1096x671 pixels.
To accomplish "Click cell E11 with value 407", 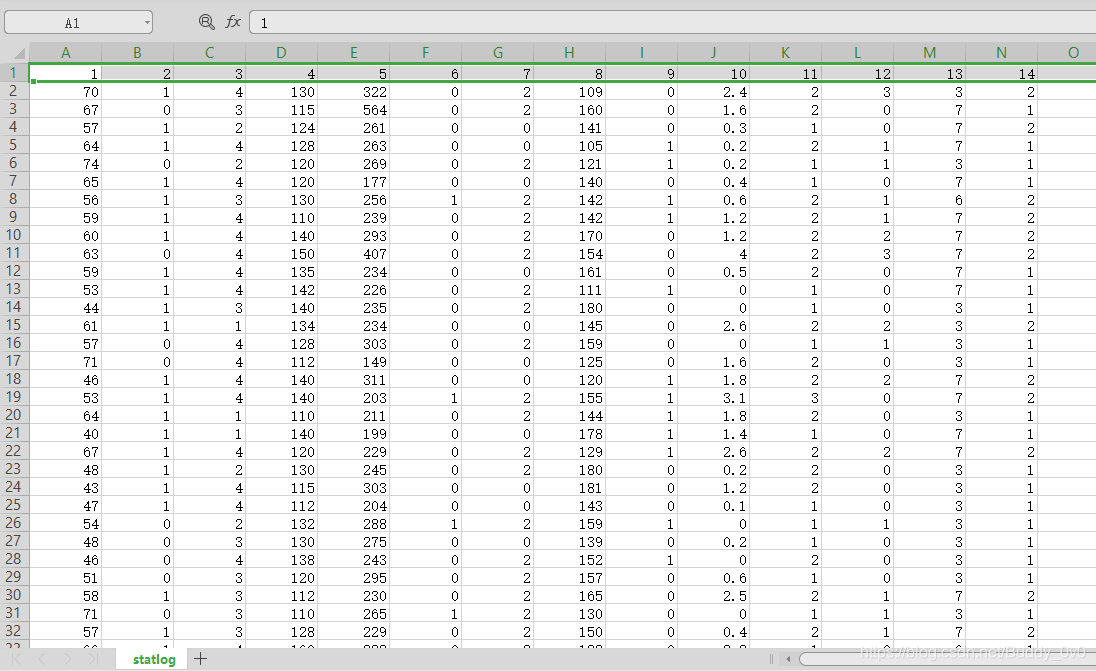I will 354,254.
